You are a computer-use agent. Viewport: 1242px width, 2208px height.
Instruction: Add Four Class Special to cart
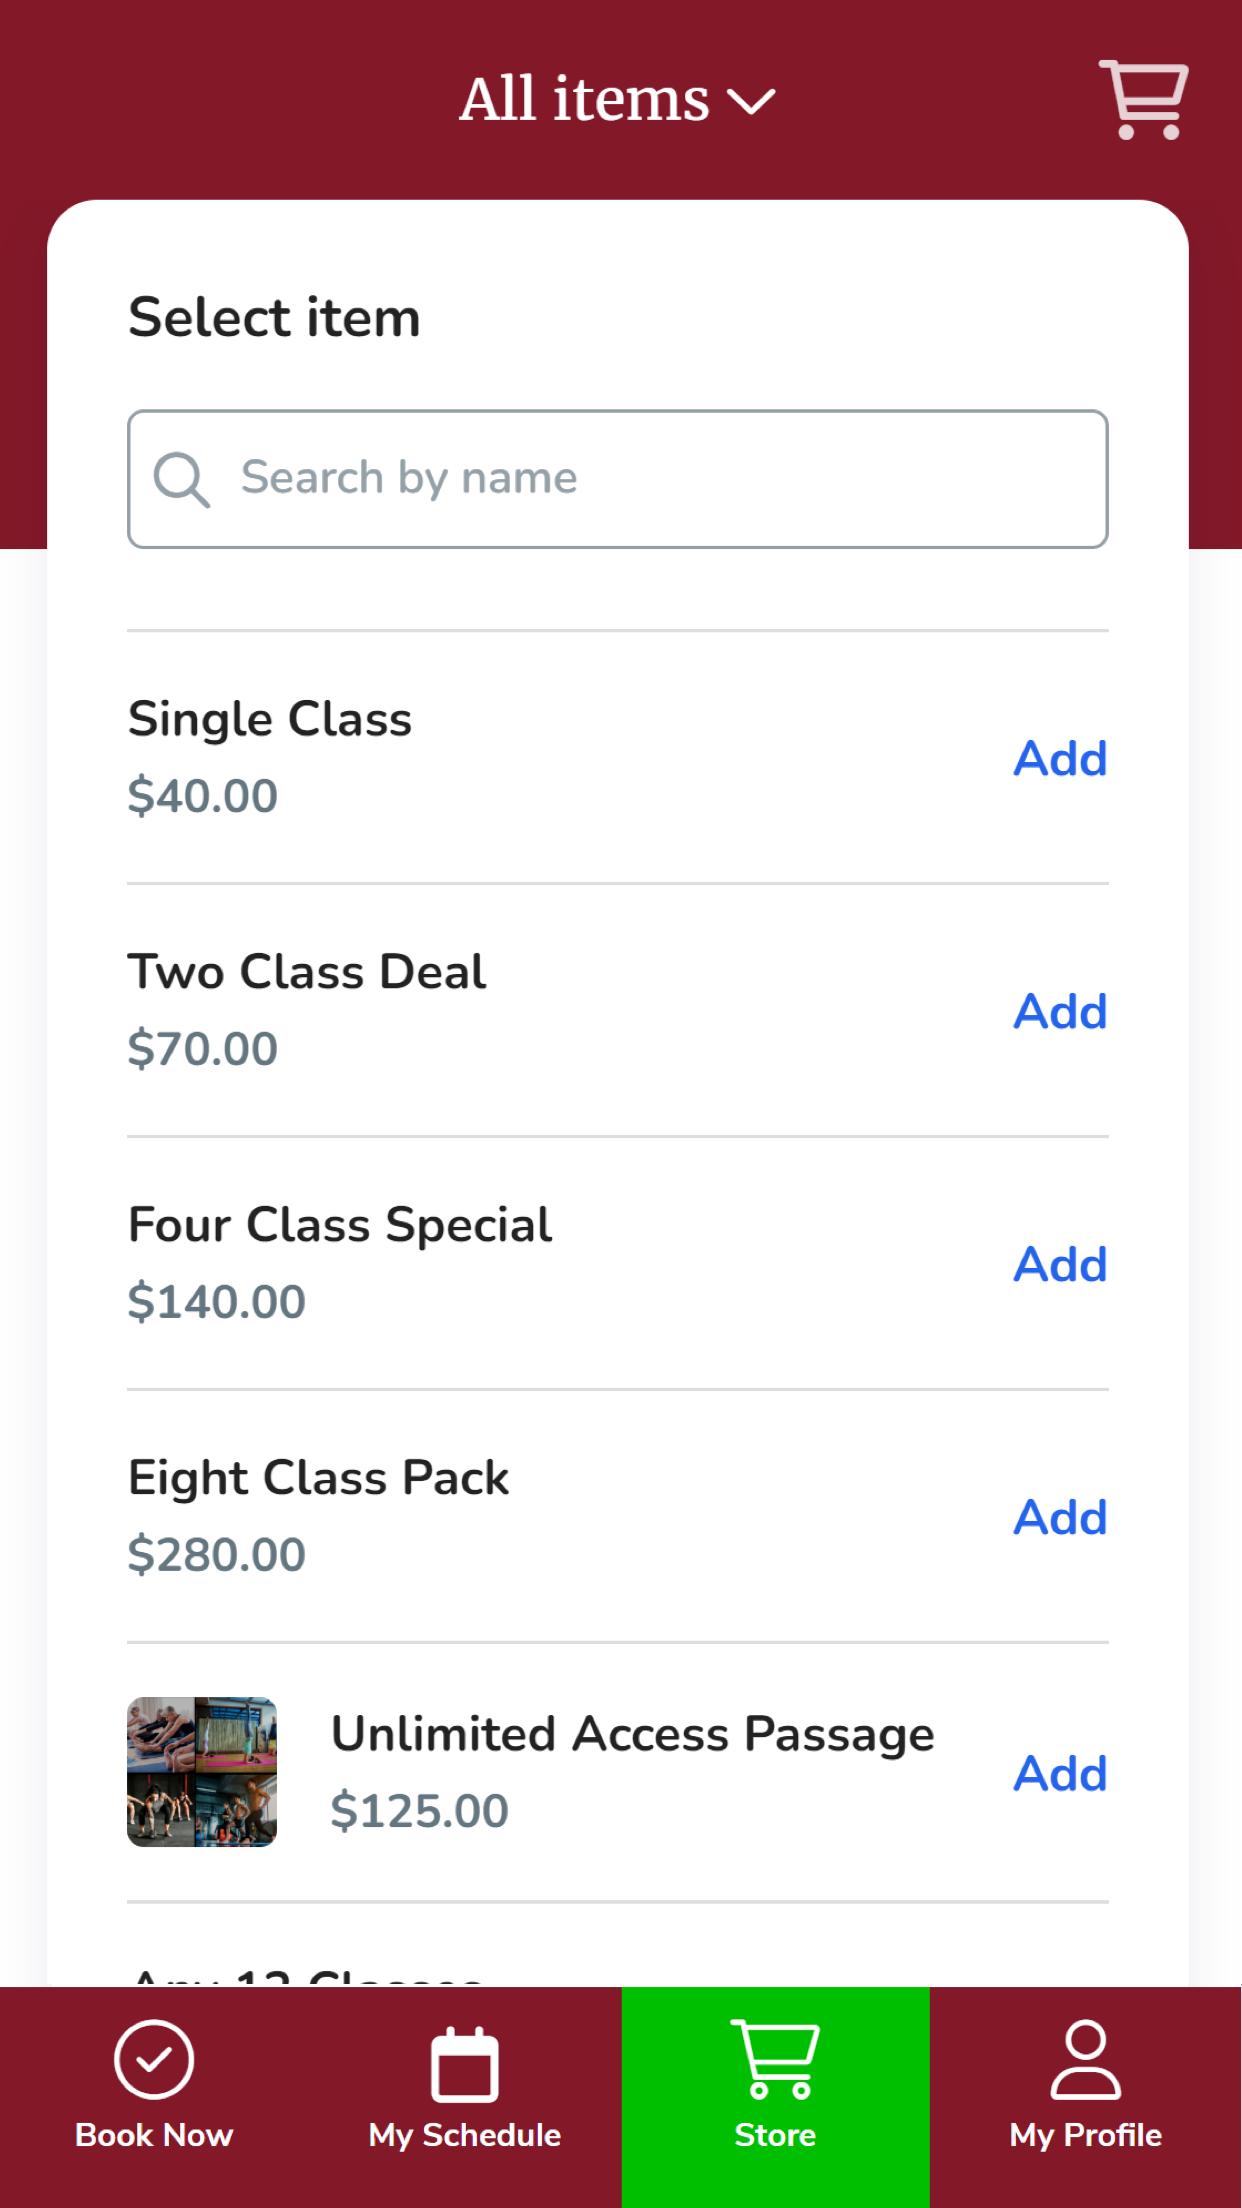(1060, 1264)
